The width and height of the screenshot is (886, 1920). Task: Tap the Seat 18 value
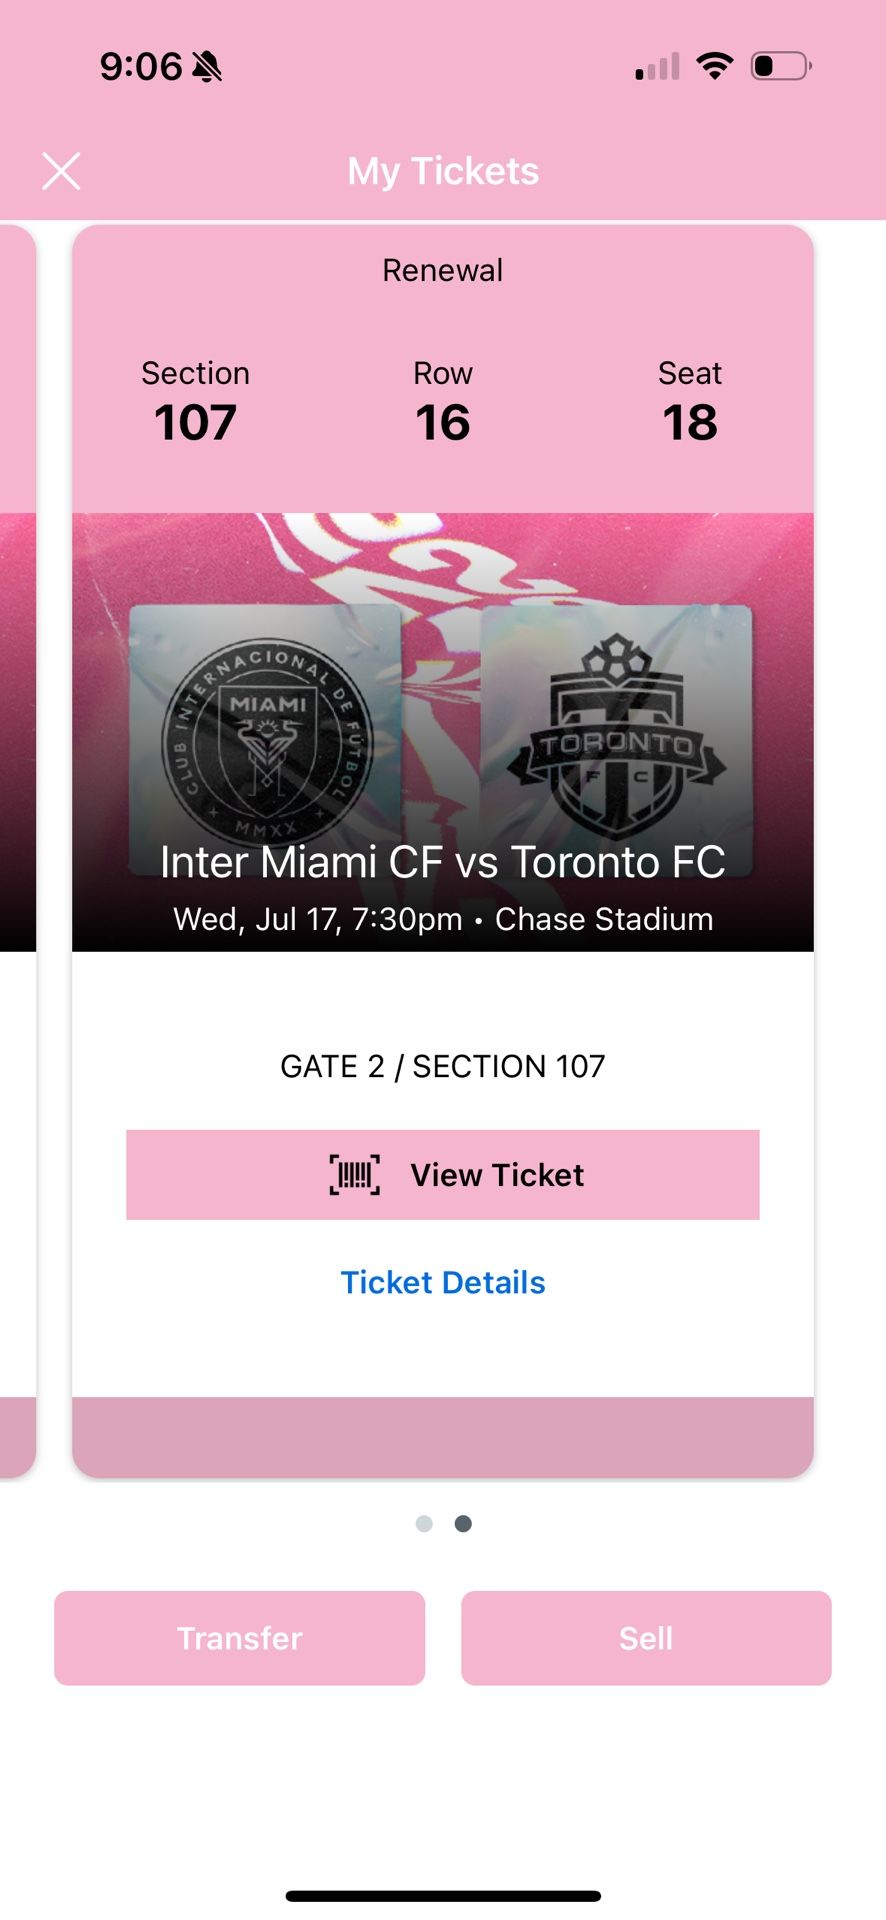point(690,422)
